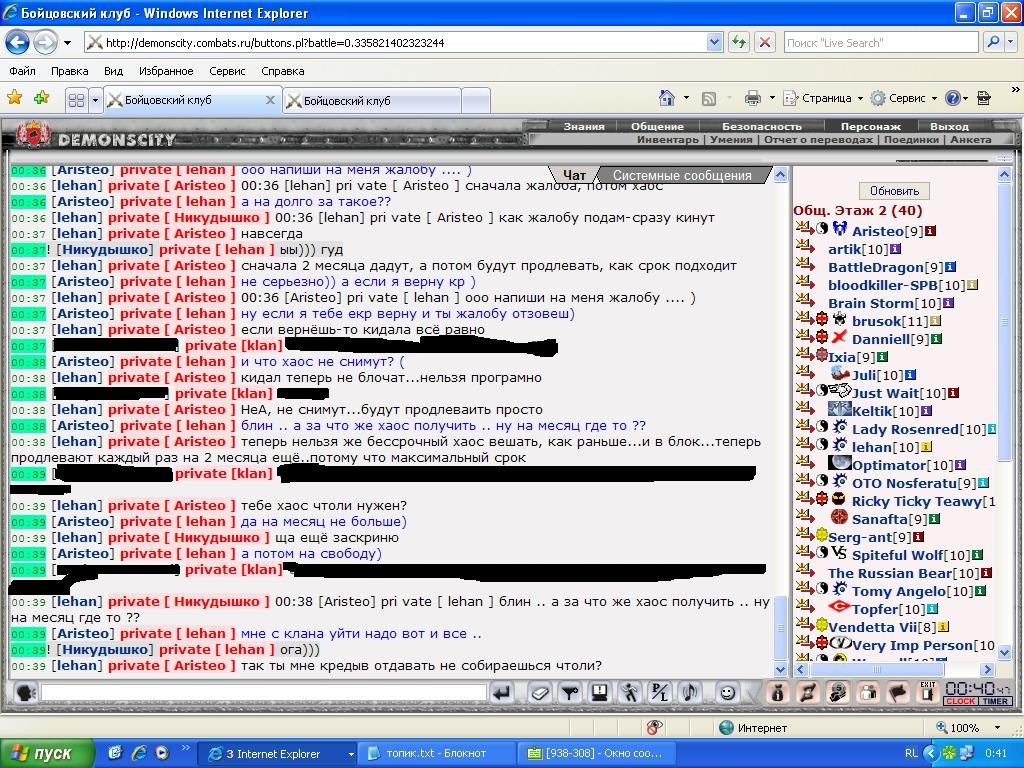Click the Выход menu item

[950, 126]
